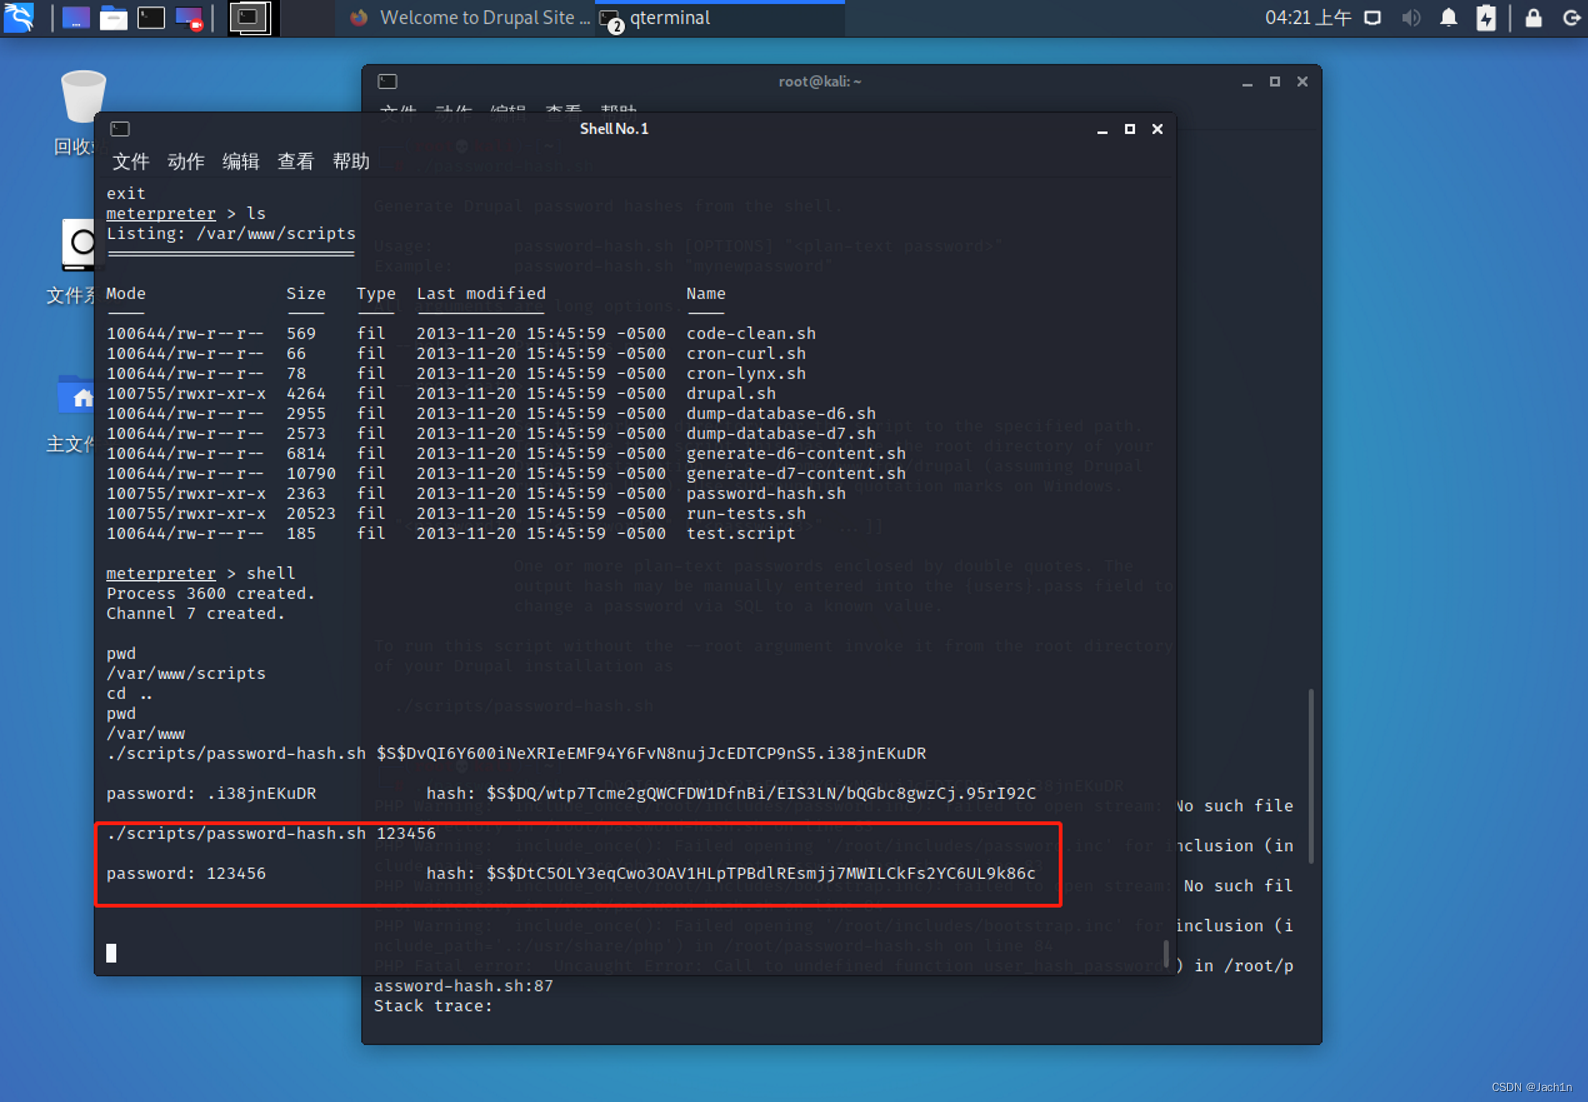Click the 04:21 clock in the panel
Image resolution: width=1588 pixels, height=1102 pixels.
pos(1308,18)
